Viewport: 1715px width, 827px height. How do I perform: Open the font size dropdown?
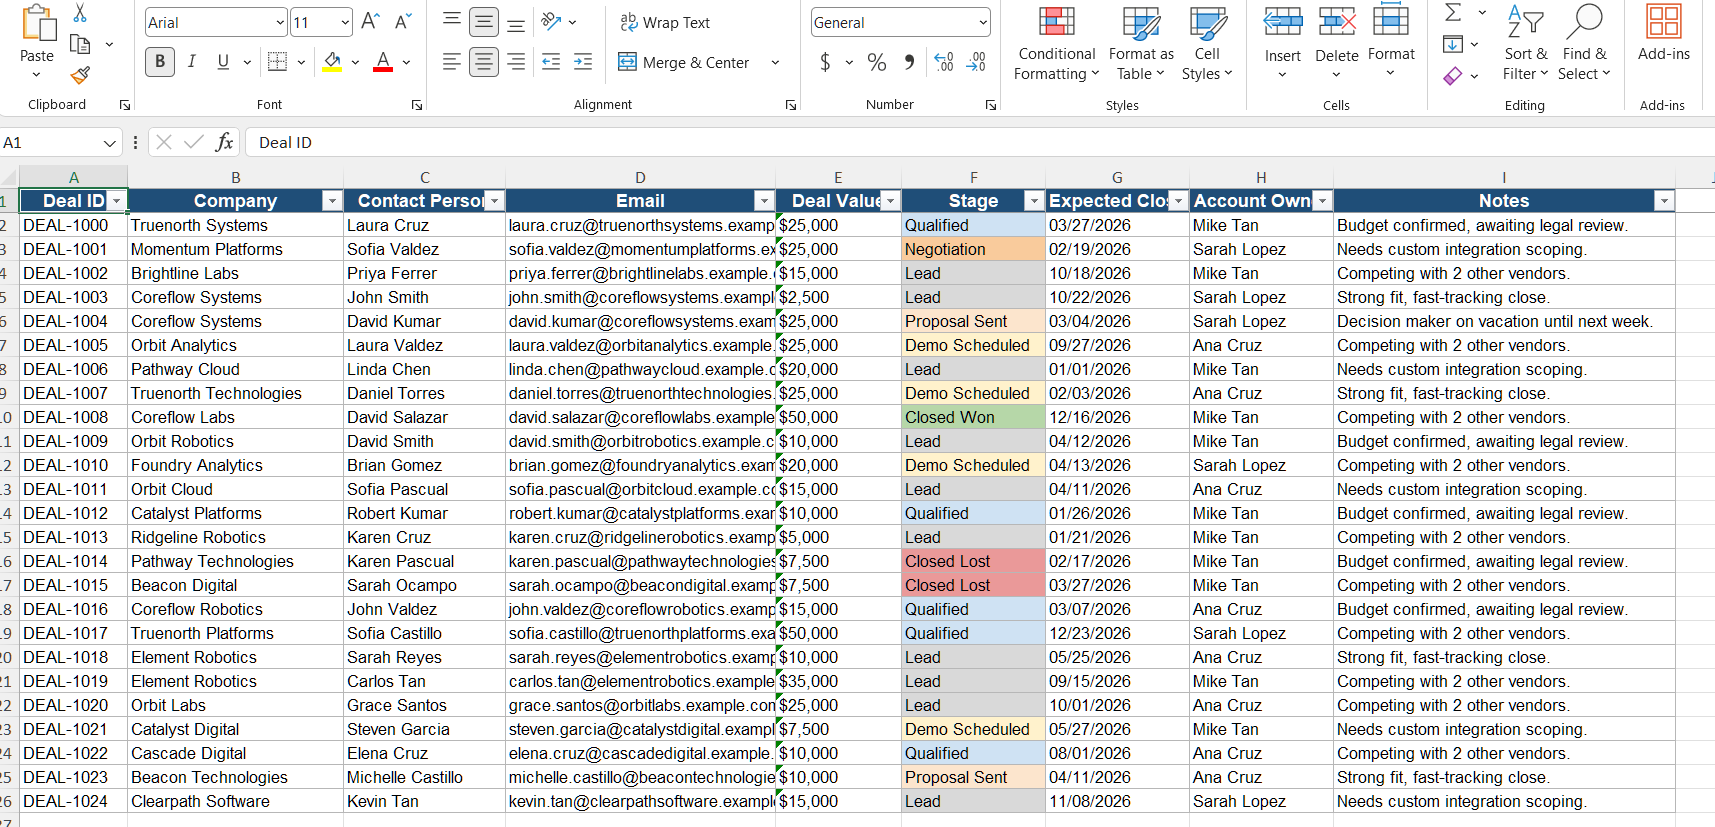[x=345, y=22]
